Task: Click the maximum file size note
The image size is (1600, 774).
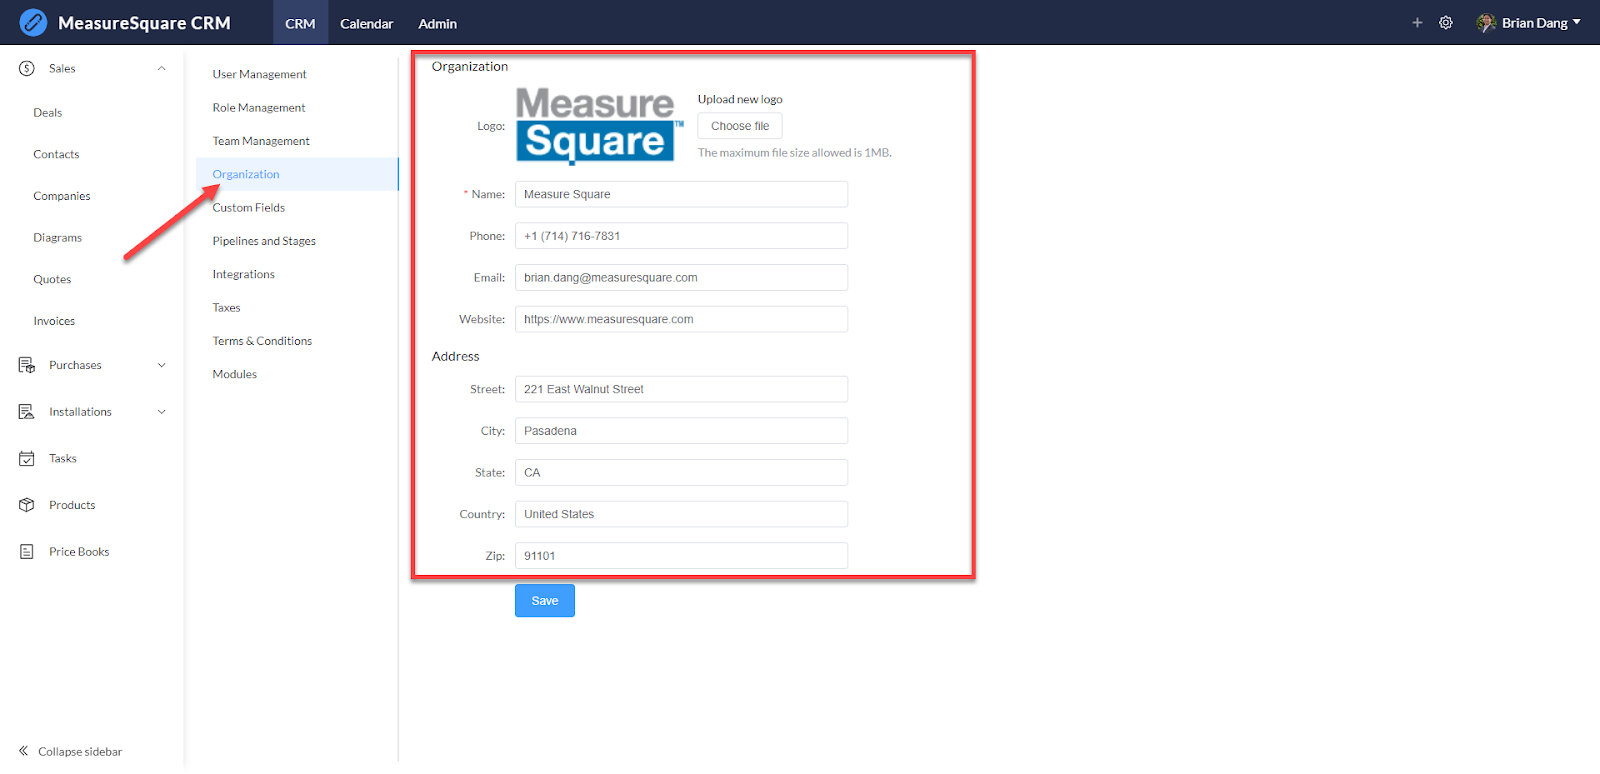Action: pyautogui.click(x=794, y=153)
